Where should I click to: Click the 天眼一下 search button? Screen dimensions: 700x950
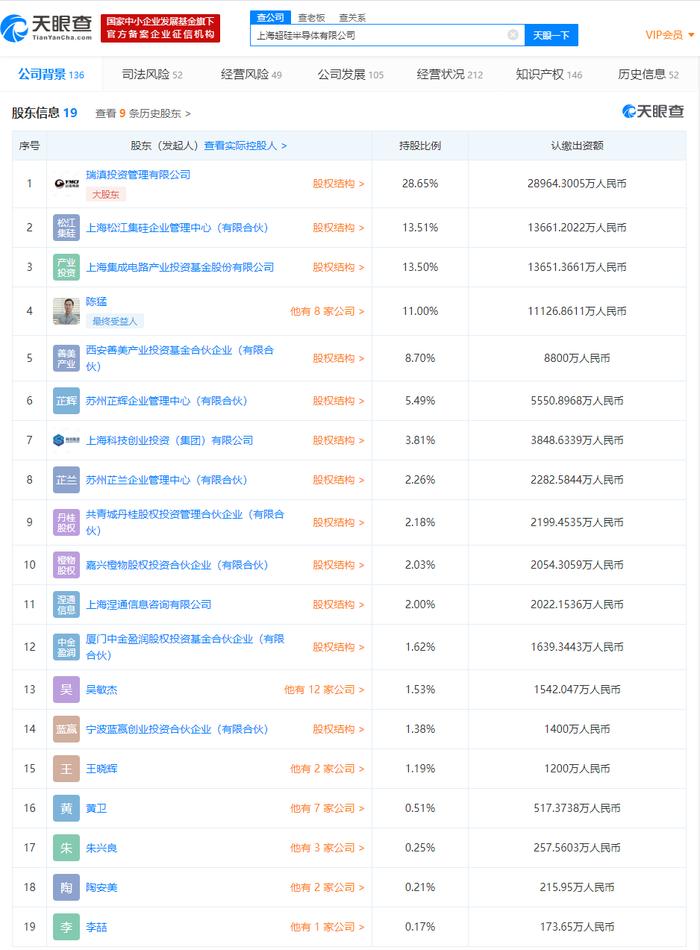tap(551, 35)
